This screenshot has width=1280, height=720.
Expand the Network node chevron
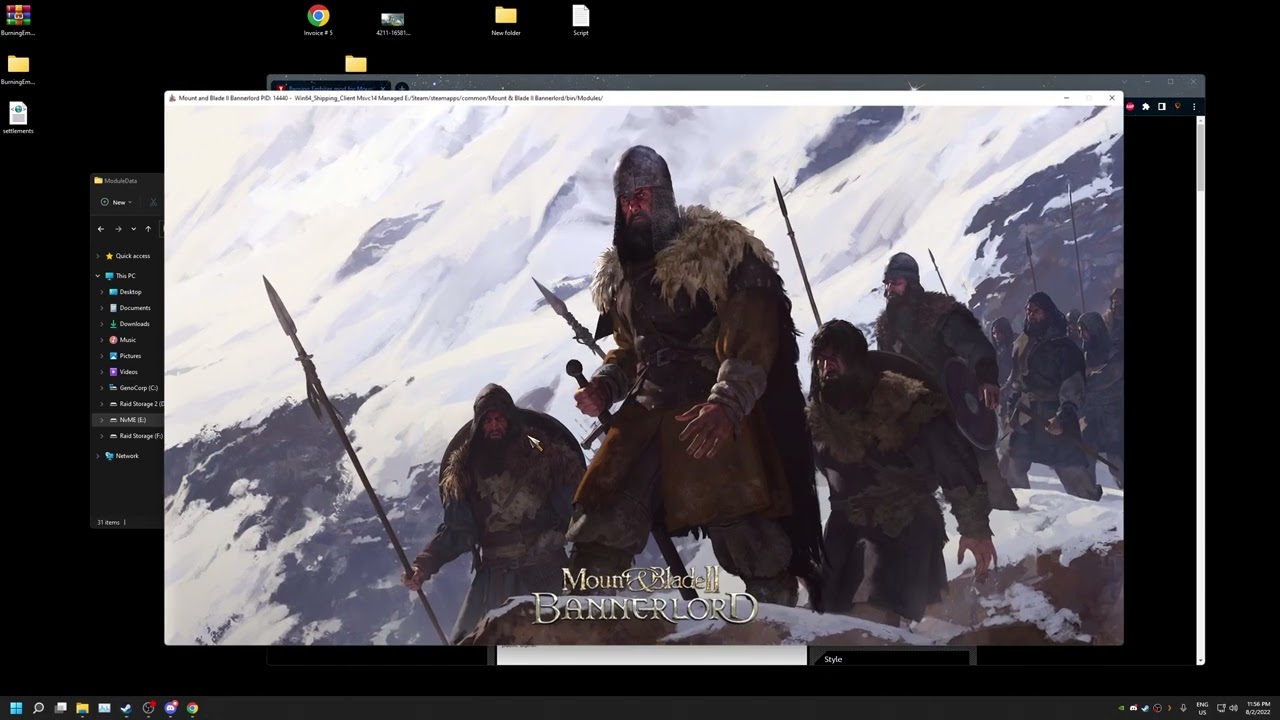[97, 456]
